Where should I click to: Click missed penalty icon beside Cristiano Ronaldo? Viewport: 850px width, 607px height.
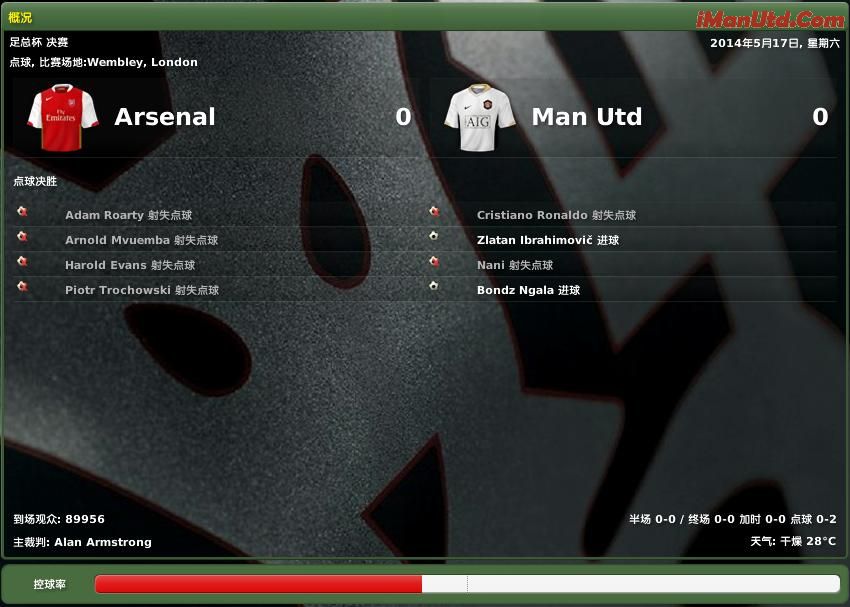(x=434, y=211)
